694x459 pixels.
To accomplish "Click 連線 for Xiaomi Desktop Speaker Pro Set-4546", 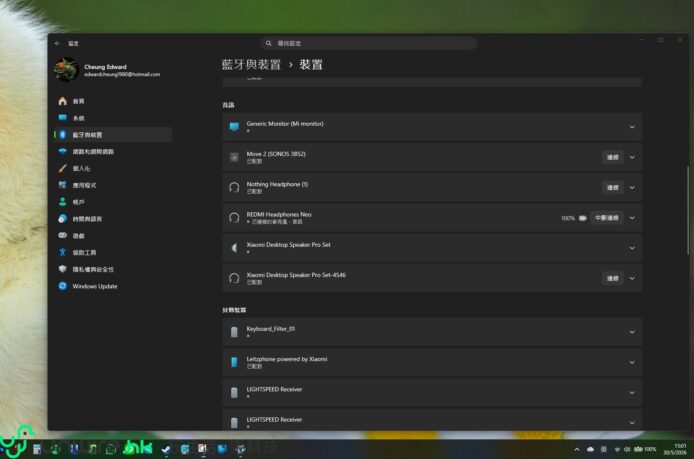I will pos(613,278).
